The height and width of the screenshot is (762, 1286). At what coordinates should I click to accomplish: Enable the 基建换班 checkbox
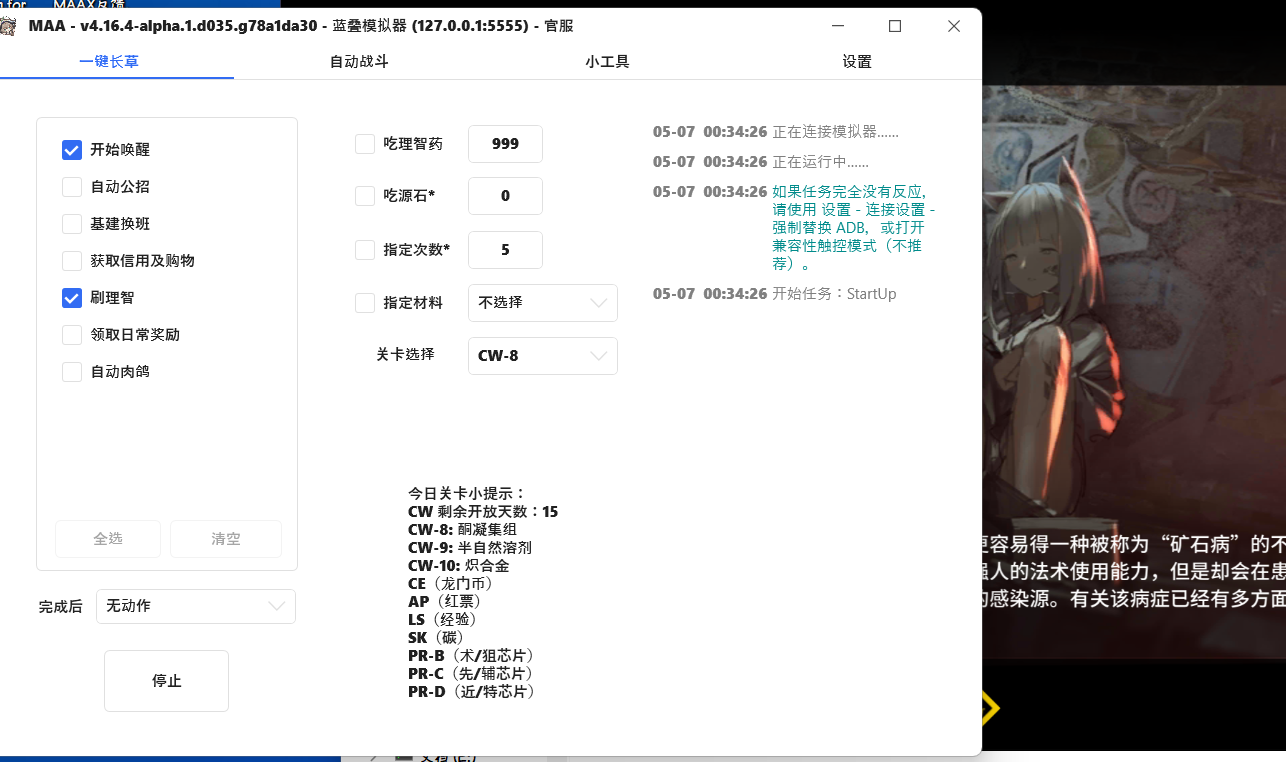(x=71, y=223)
